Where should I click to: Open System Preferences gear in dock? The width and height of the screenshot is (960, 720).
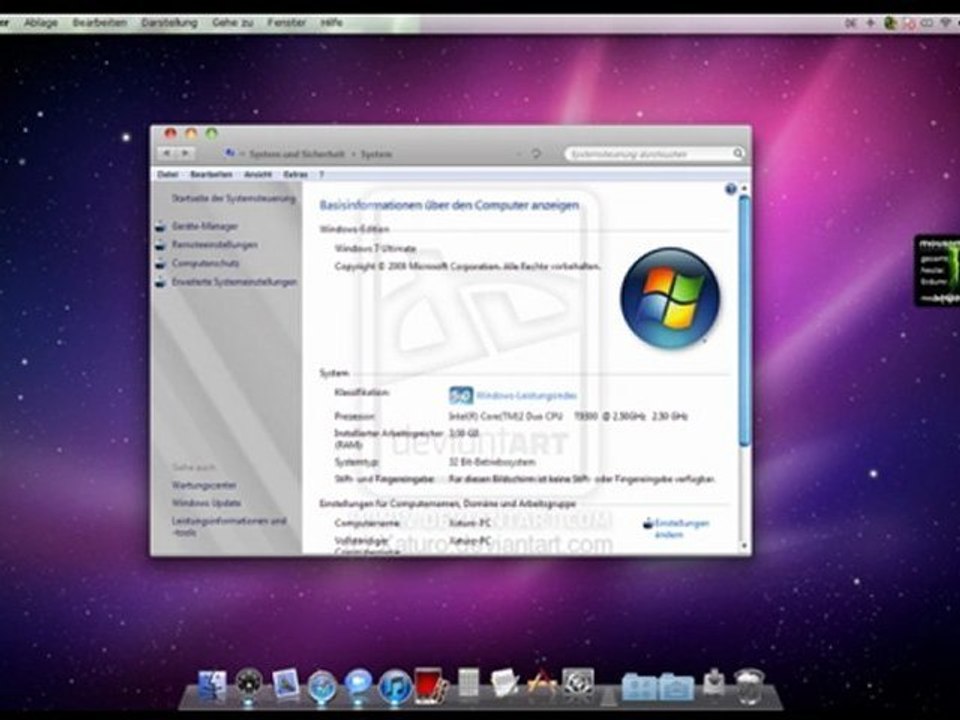click(578, 684)
